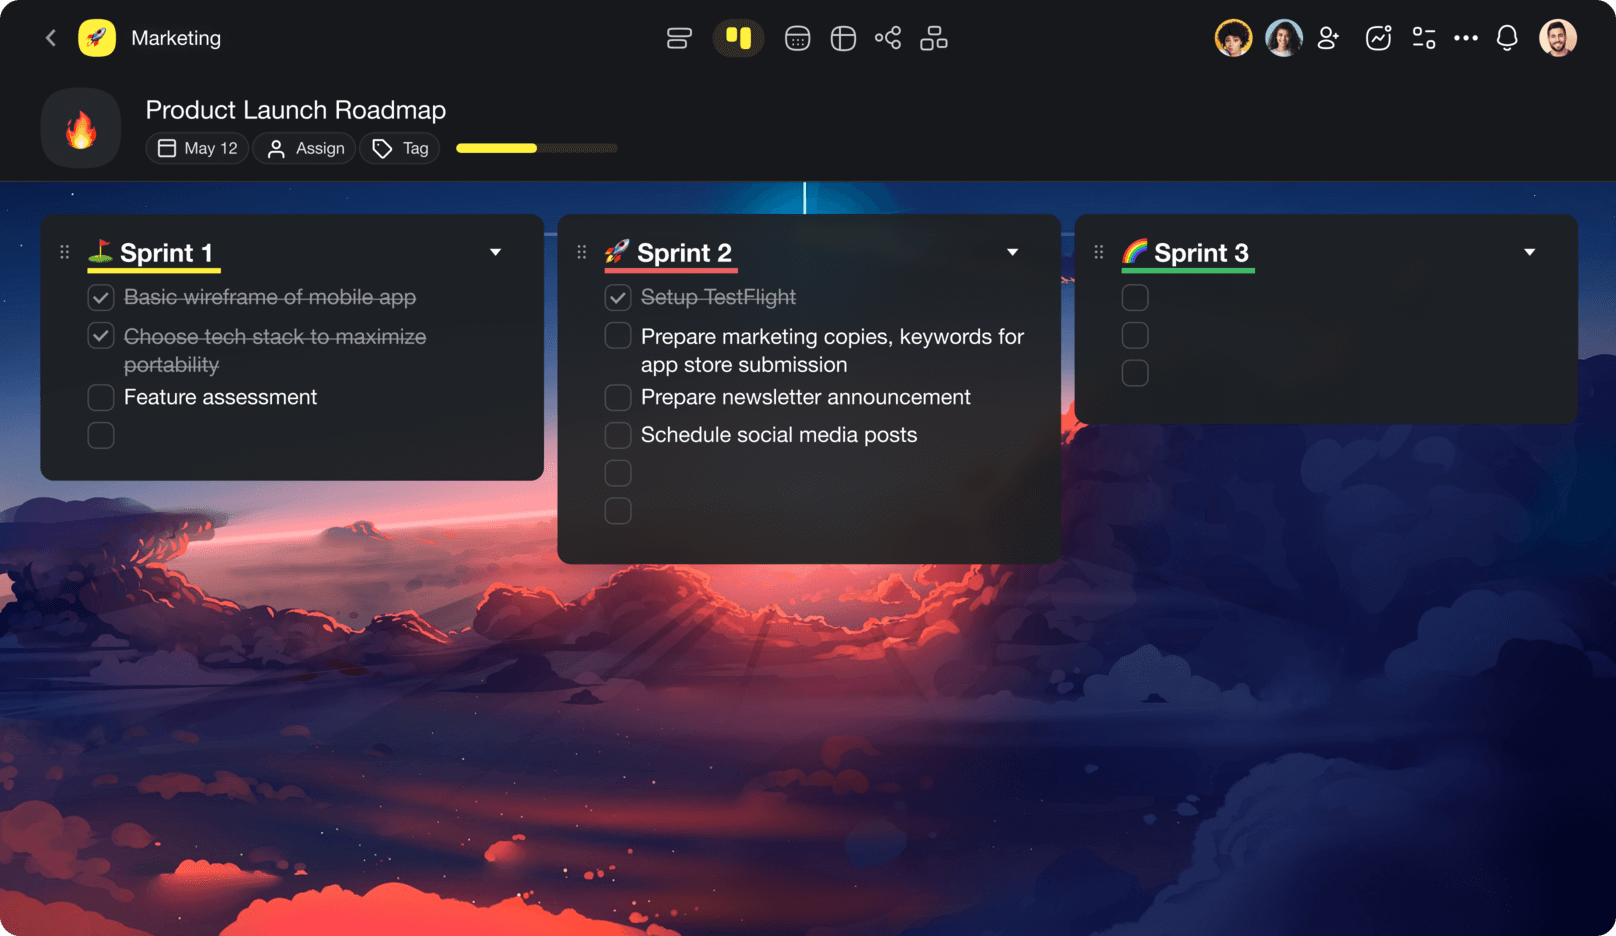Check the Feature assessment task

pos(101,398)
